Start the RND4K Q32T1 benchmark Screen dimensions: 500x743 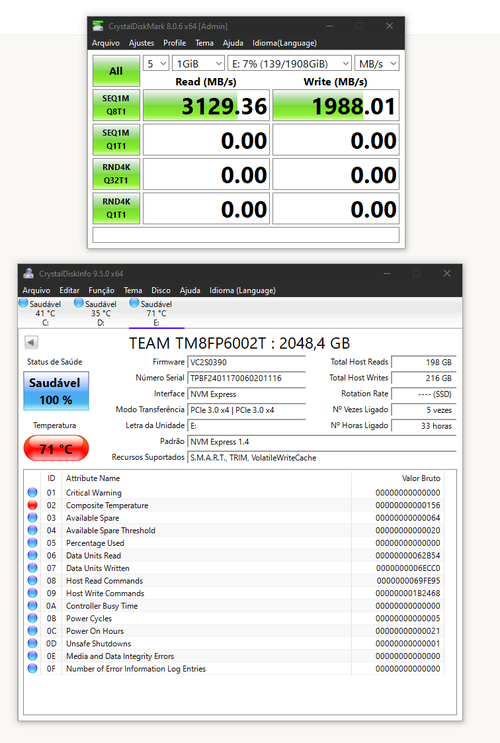pyautogui.click(x=116, y=174)
